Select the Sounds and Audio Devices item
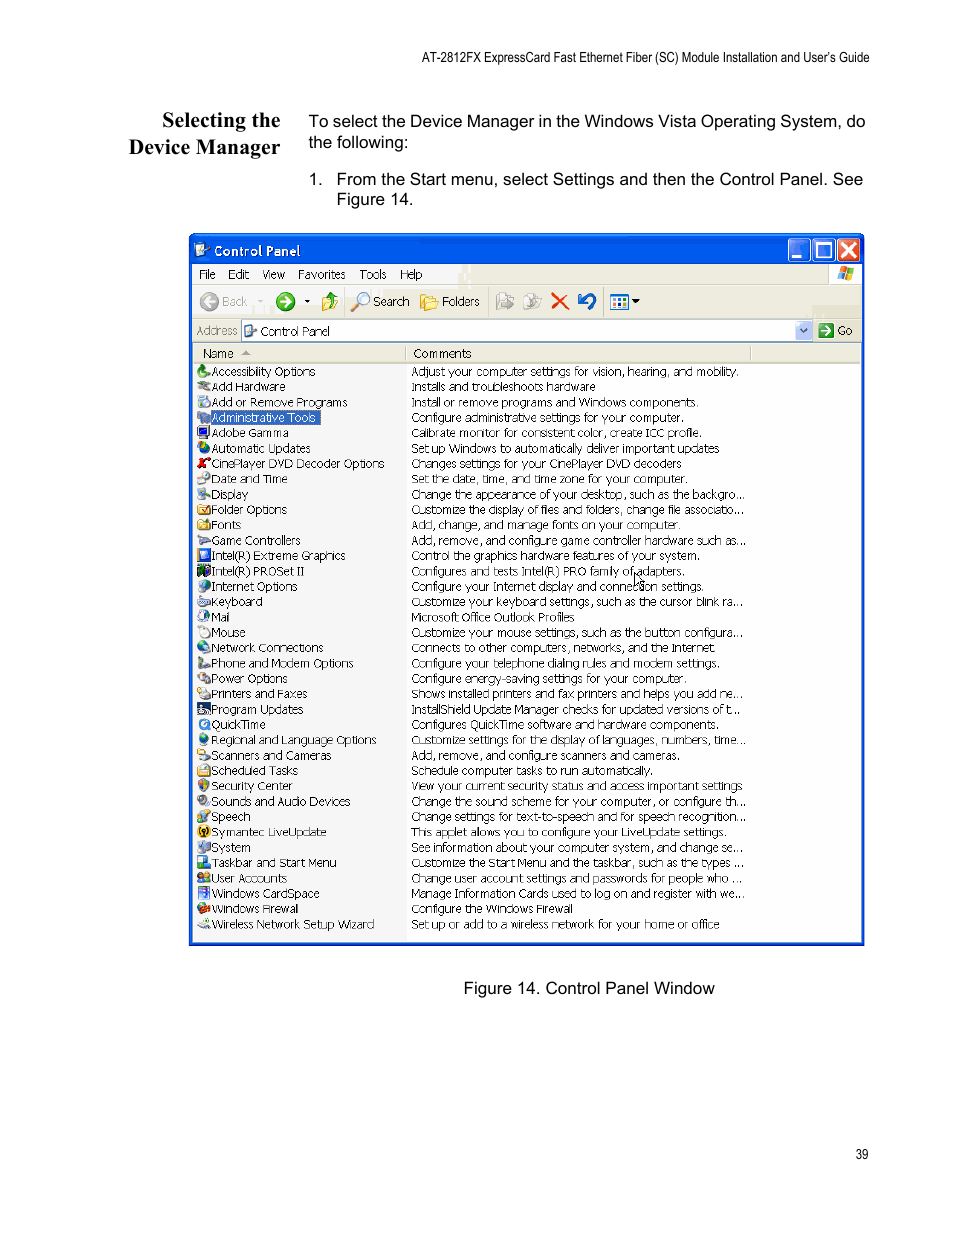Screen dimensions: 954x1235 point(274,802)
